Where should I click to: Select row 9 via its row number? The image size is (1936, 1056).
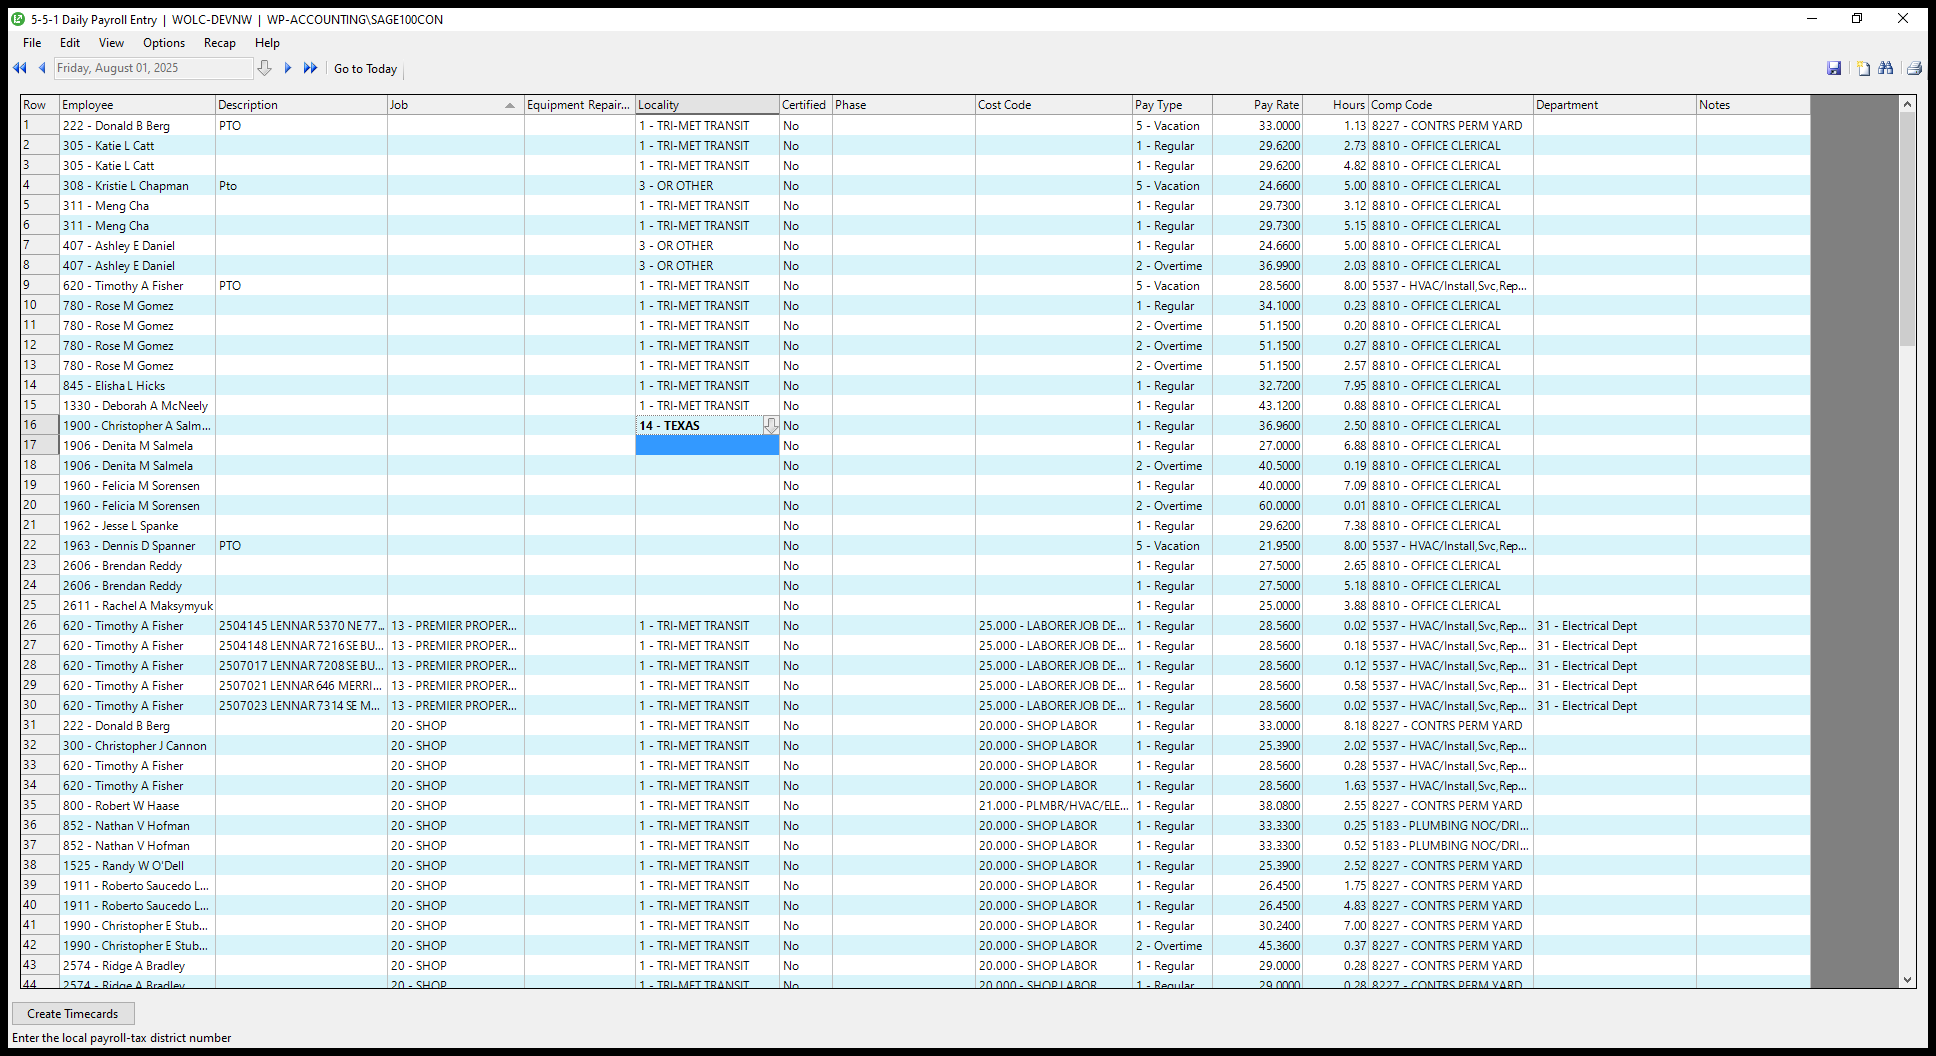[39, 286]
